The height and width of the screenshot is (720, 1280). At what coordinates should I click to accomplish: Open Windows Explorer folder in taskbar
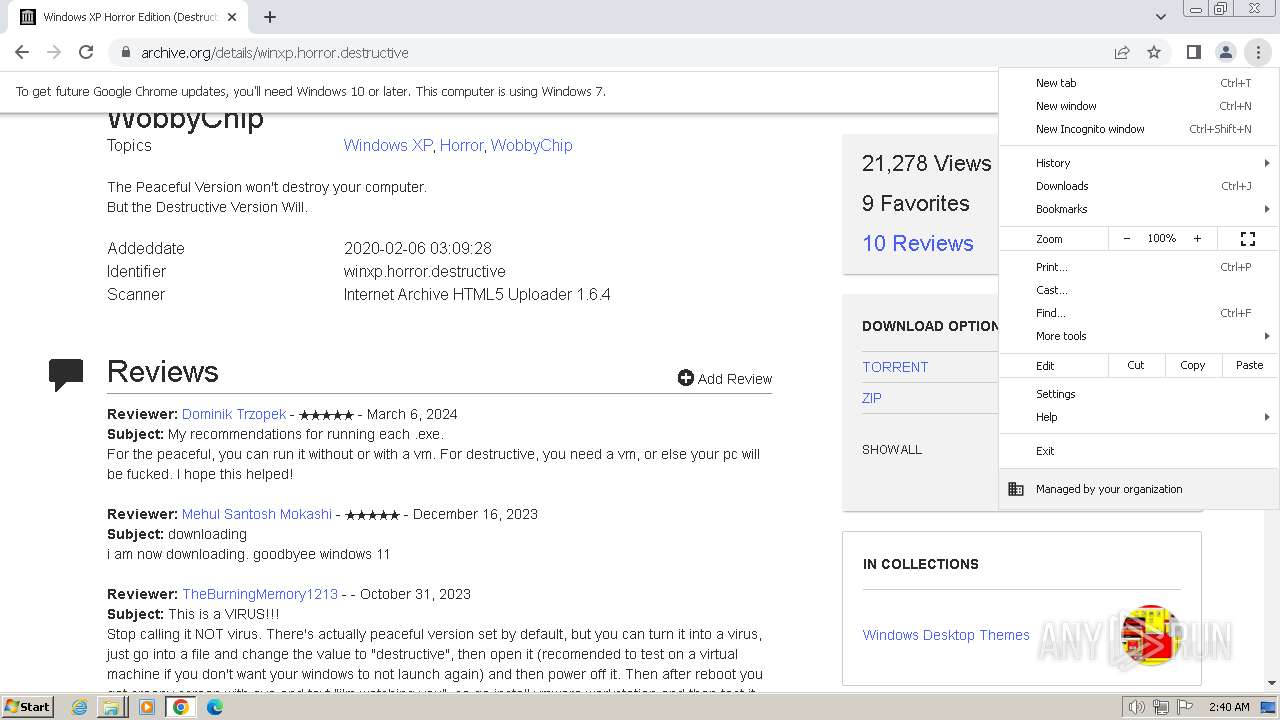click(112, 707)
